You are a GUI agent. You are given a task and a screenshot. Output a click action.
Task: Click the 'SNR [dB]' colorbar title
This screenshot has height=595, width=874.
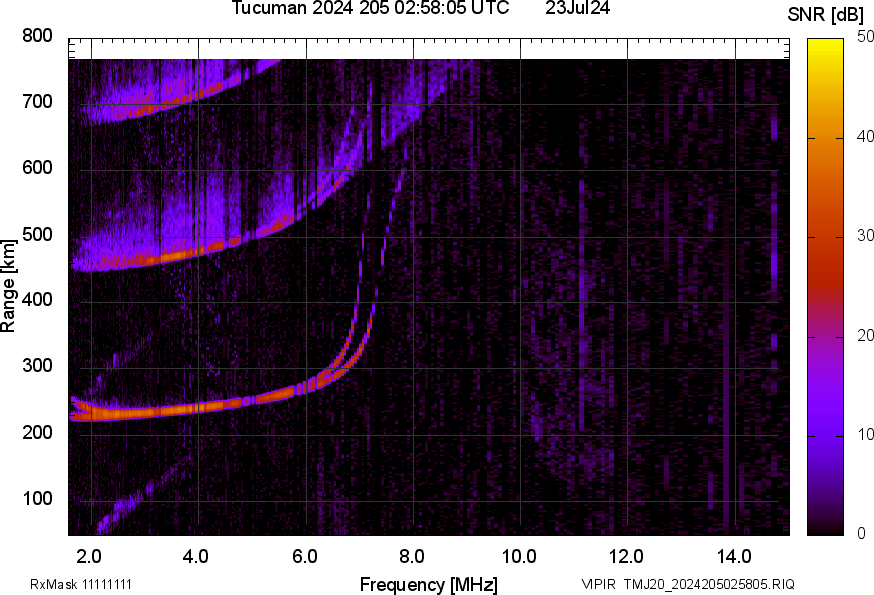click(x=825, y=15)
